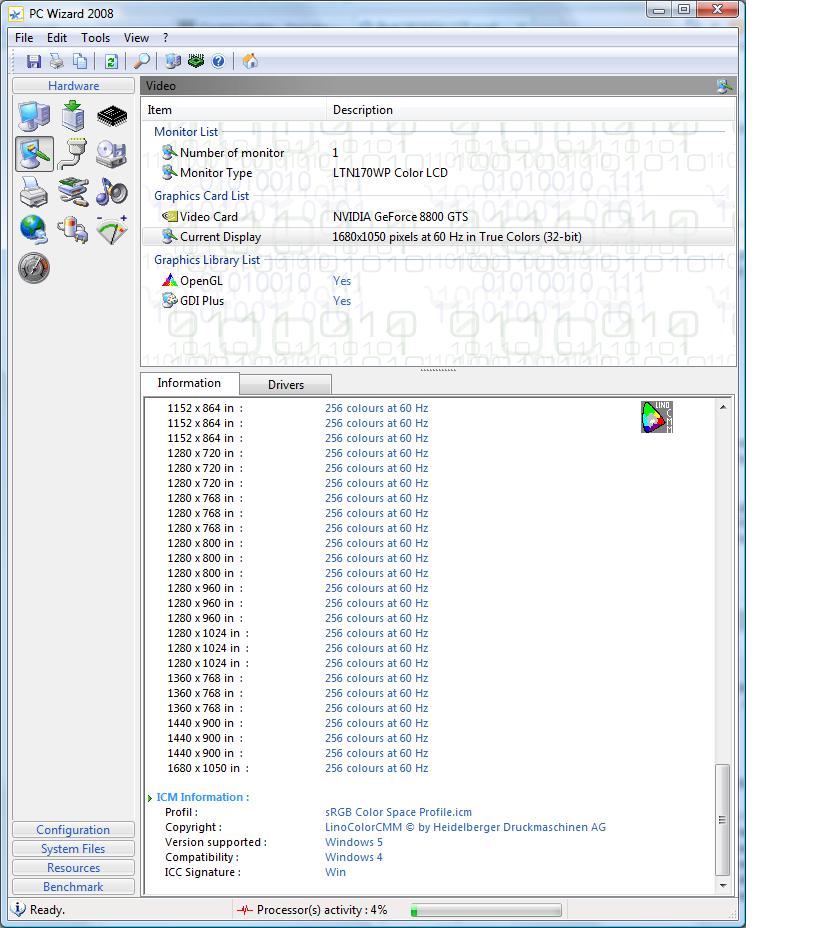Open the IO Ports connector cable icon
Image resolution: width=840 pixels, height=928 pixels.
pyautogui.click(x=73, y=154)
